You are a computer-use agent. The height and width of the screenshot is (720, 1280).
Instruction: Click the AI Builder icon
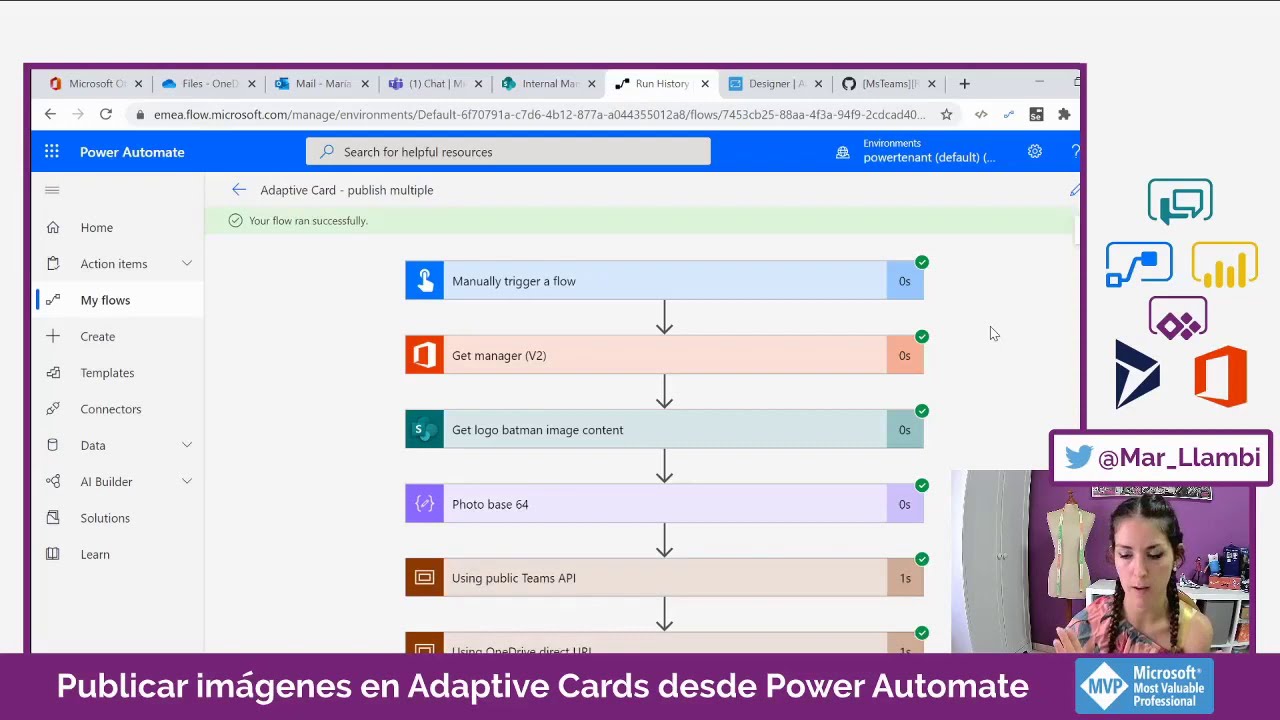coord(53,482)
